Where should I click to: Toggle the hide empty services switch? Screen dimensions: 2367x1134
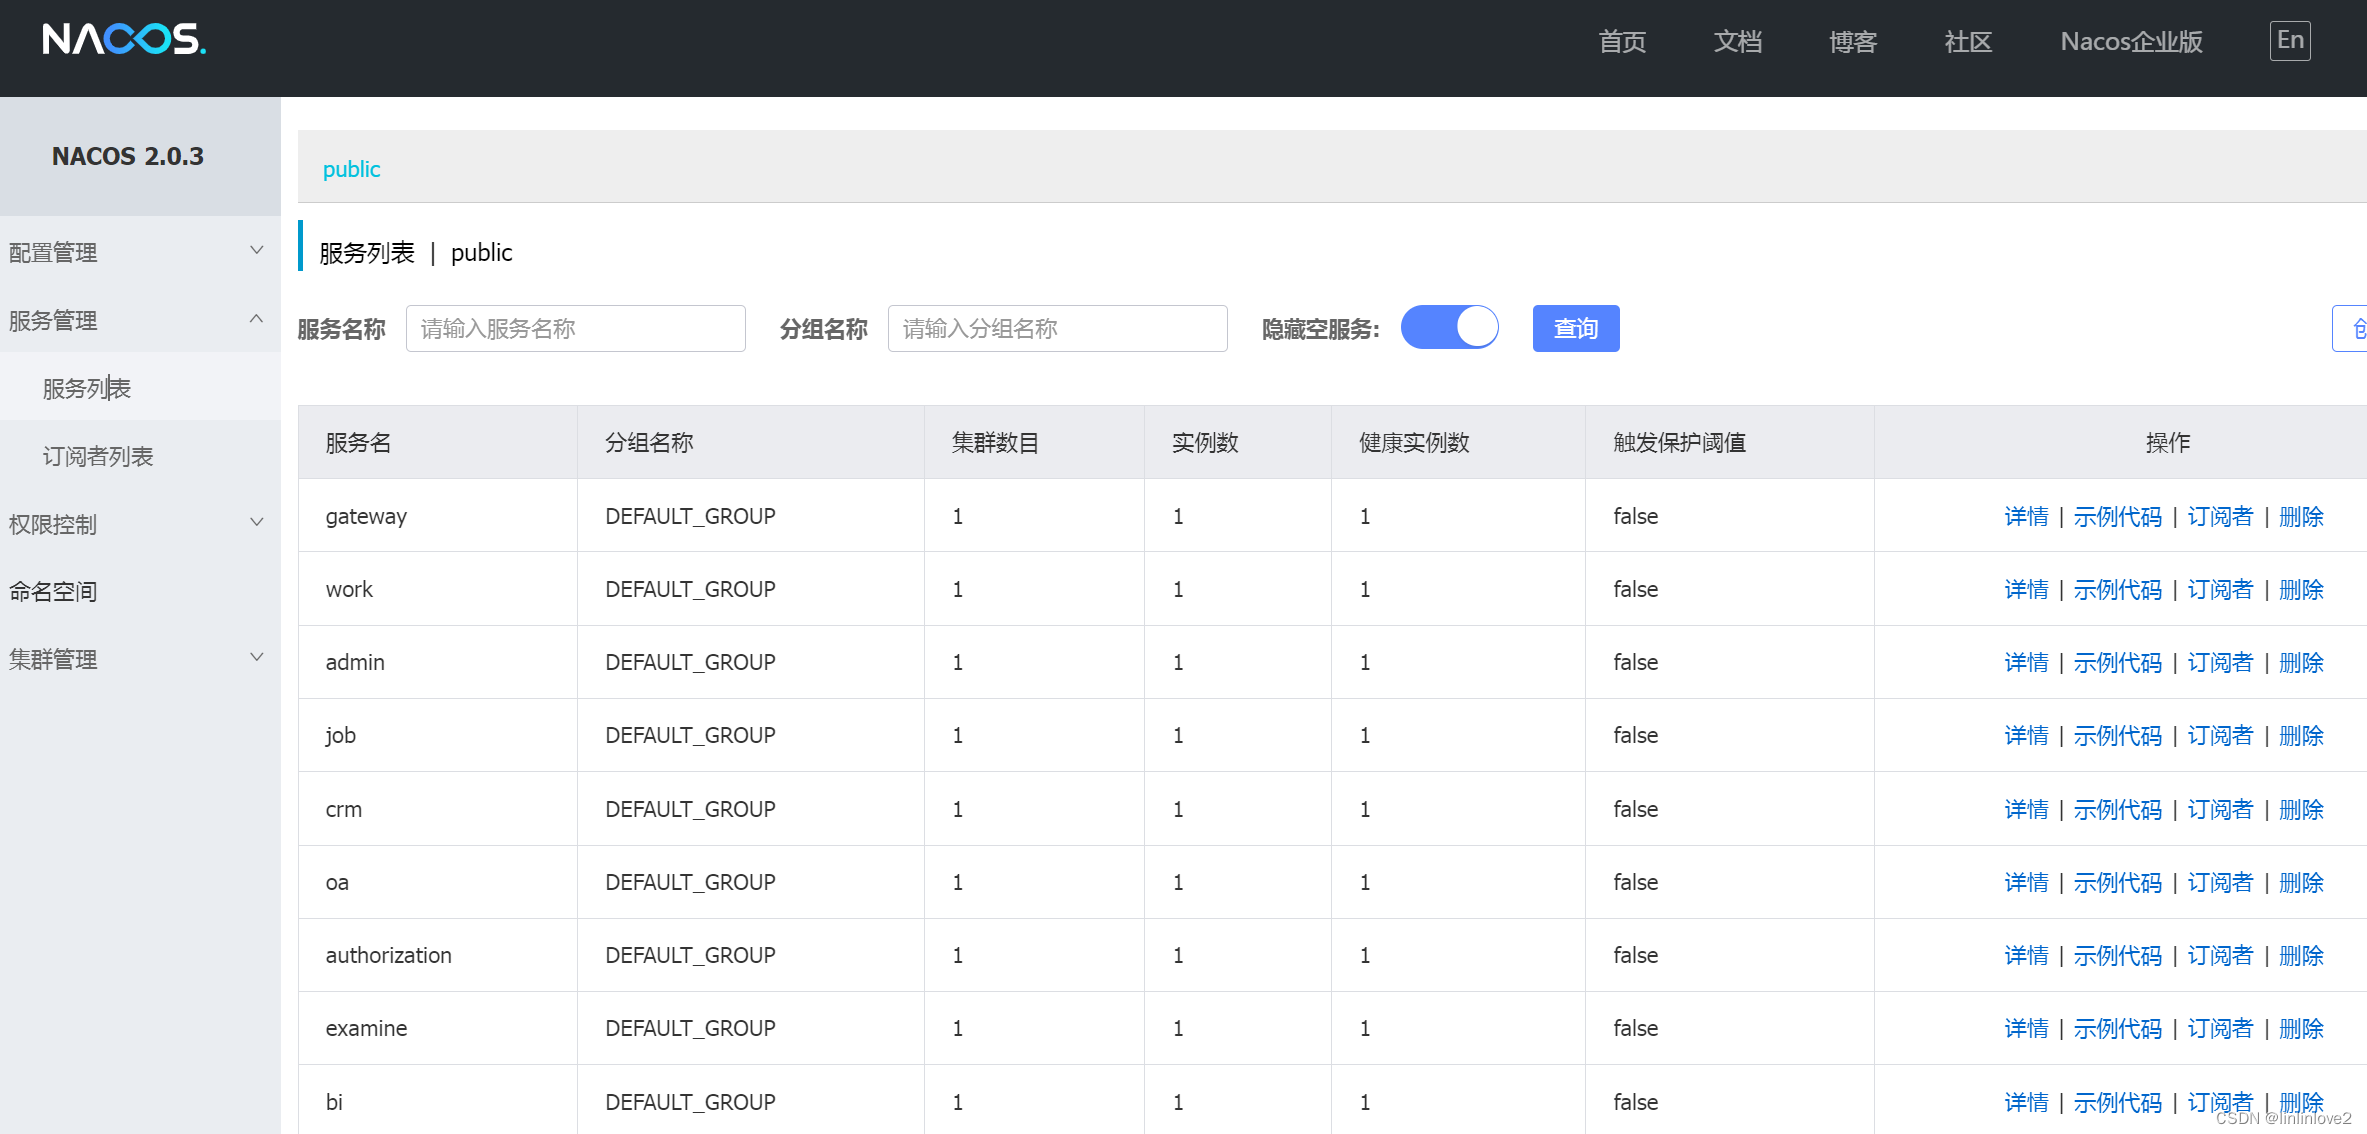pos(1449,328)
